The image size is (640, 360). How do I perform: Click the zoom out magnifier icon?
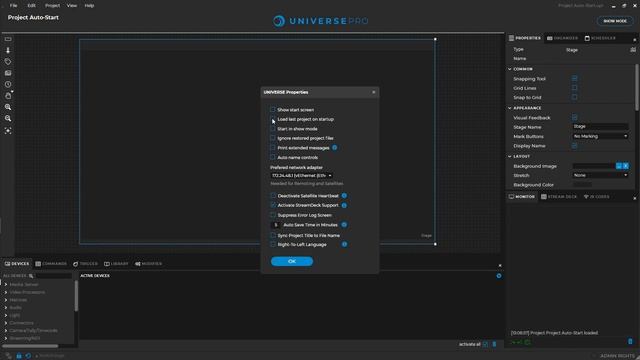pyautogui.click(x=8, y=118)
